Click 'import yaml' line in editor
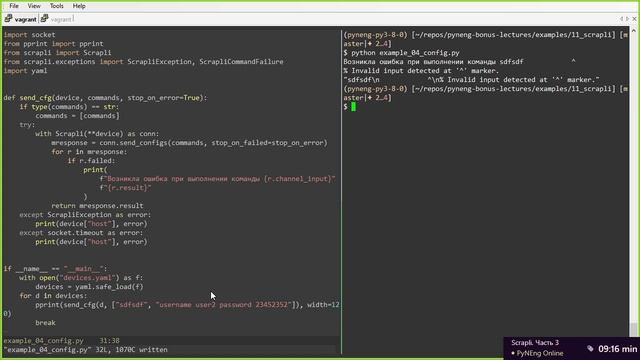 pyautogui.click(x=25, y=71)
